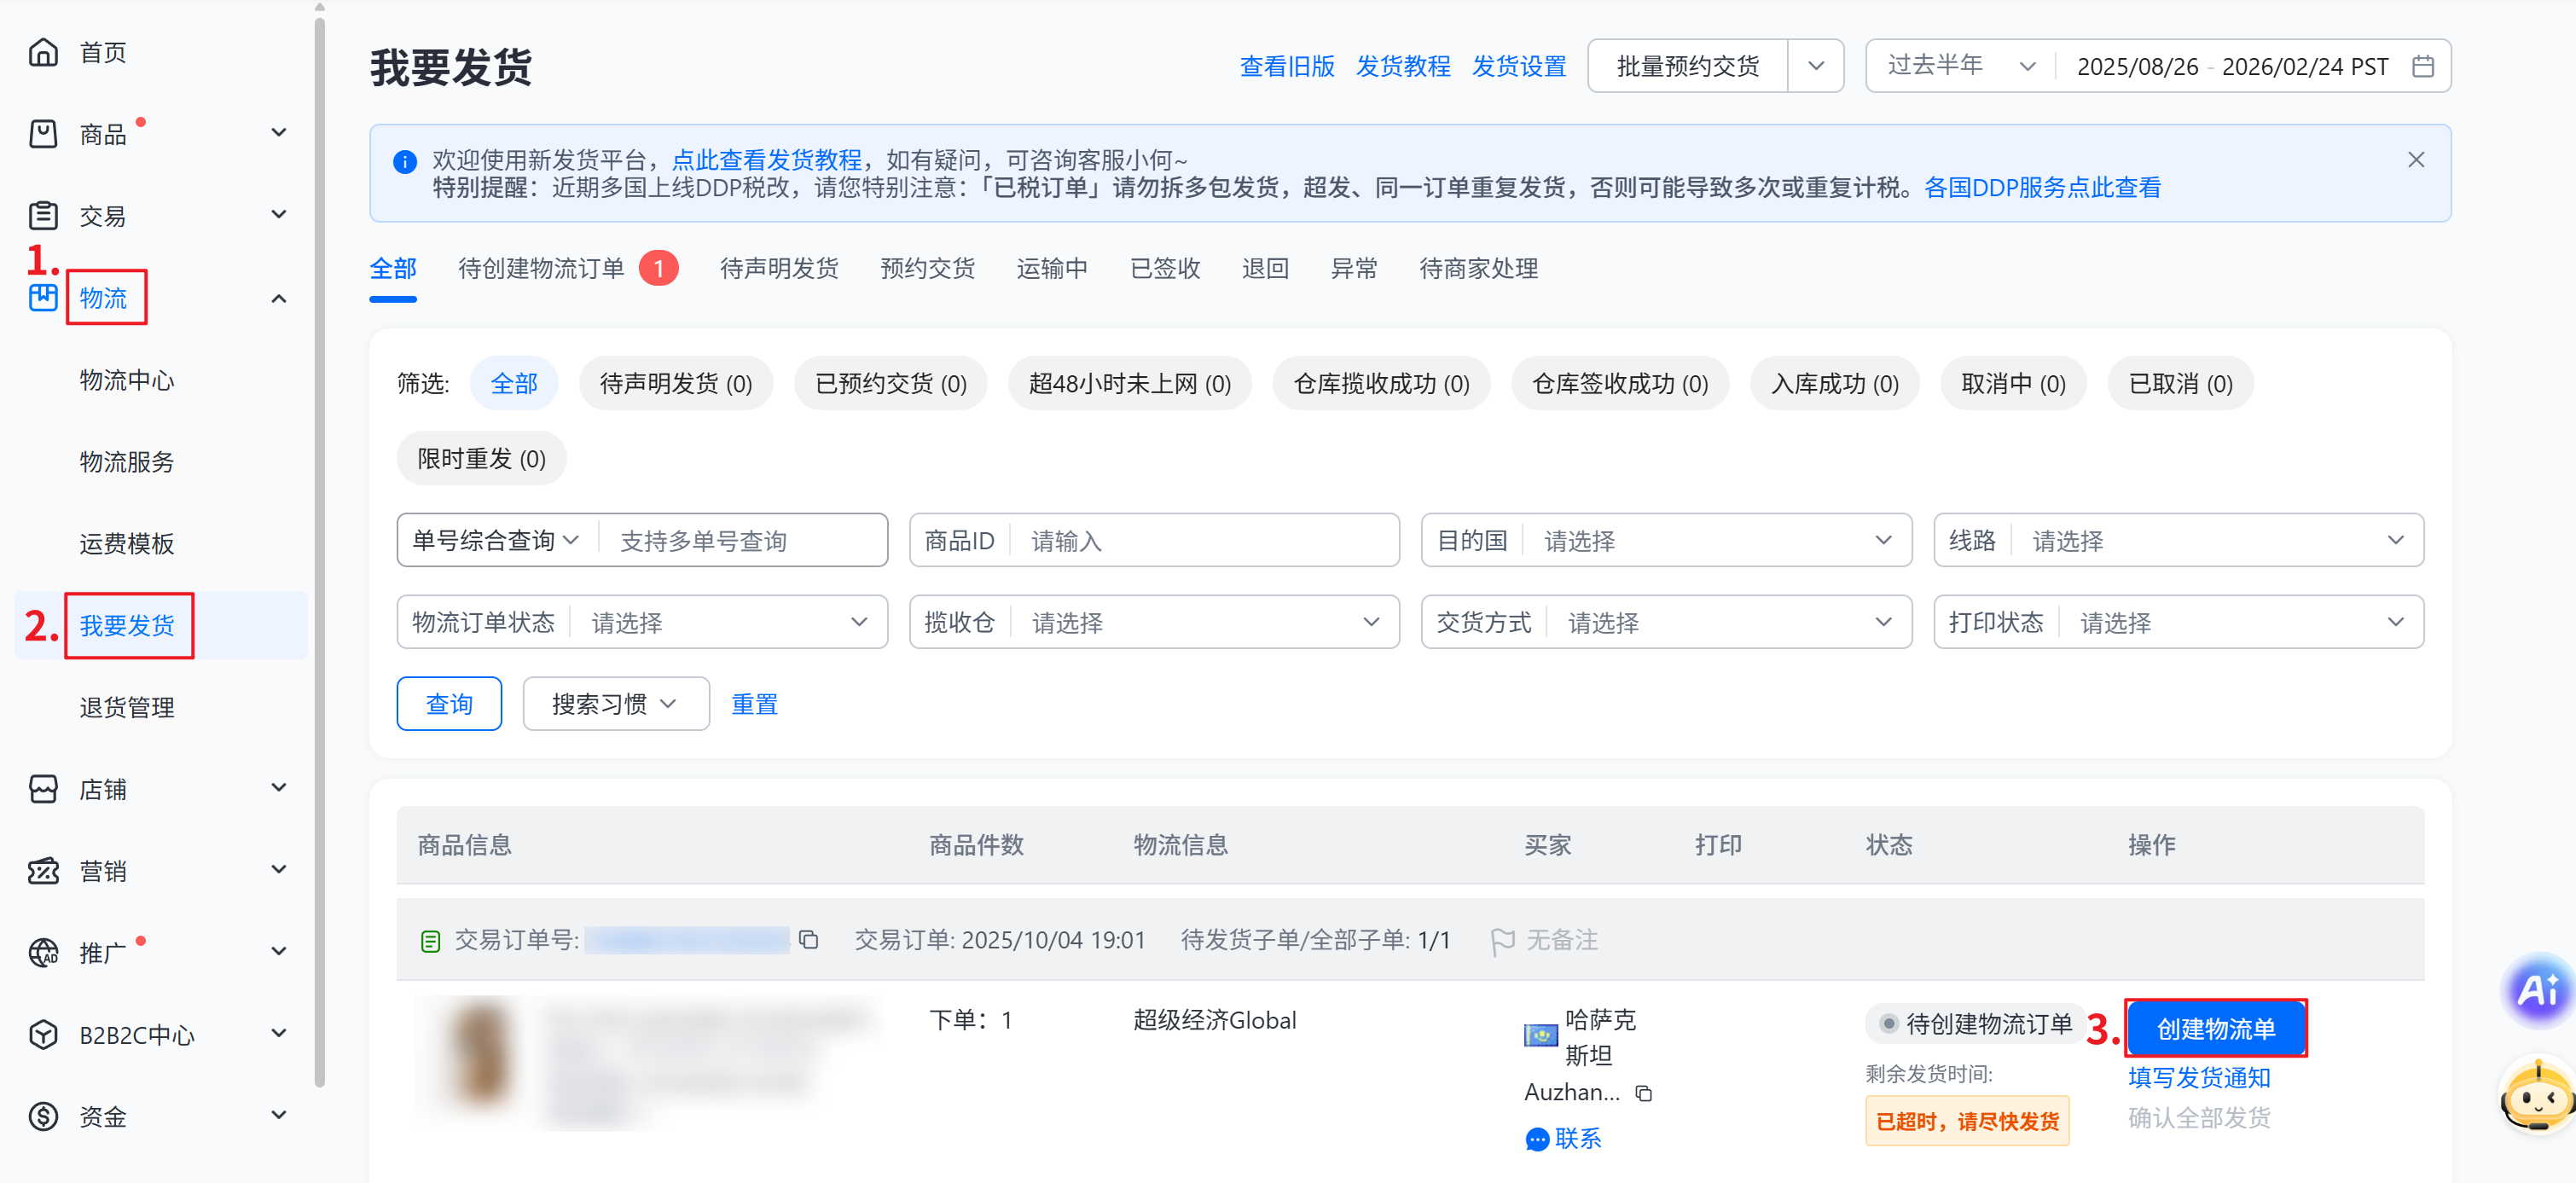Switch to the 运输中 tab
This screenshot has height=1183, width=2576.
[1051, 269]
